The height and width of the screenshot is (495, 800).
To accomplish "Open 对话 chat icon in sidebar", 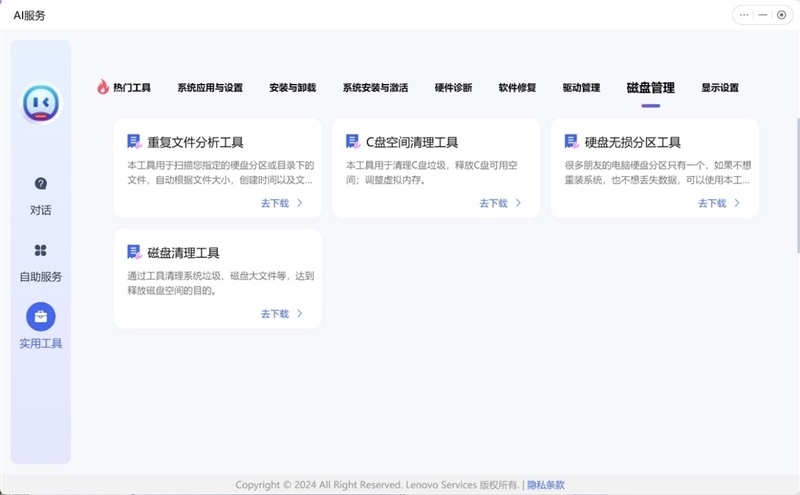I will [41, 184].
